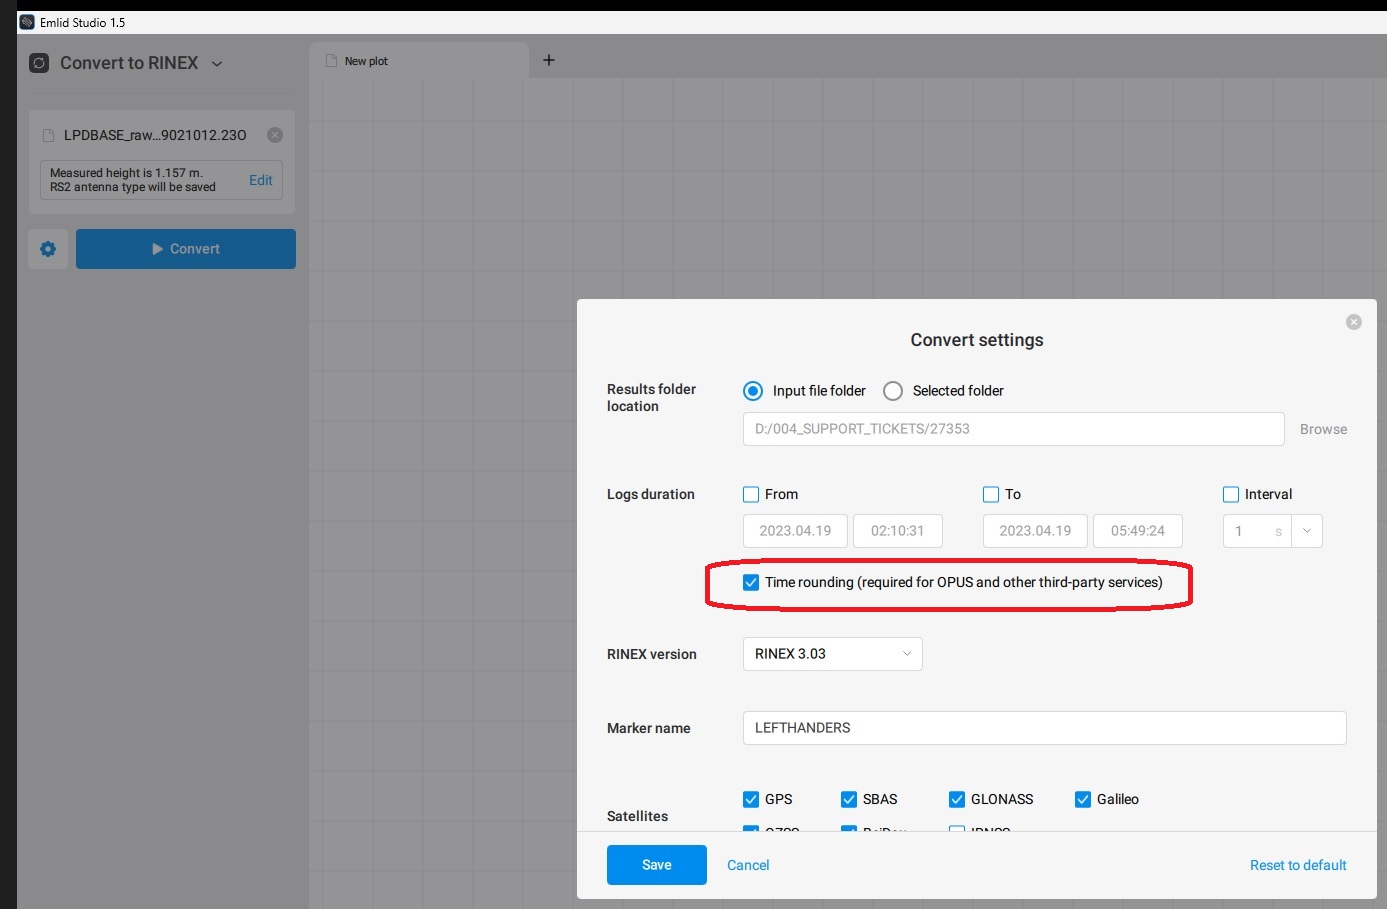Viewport: 1387px width, 909px height.
Task: Select the Selected folder radio button
Action: tap(893, 391)
